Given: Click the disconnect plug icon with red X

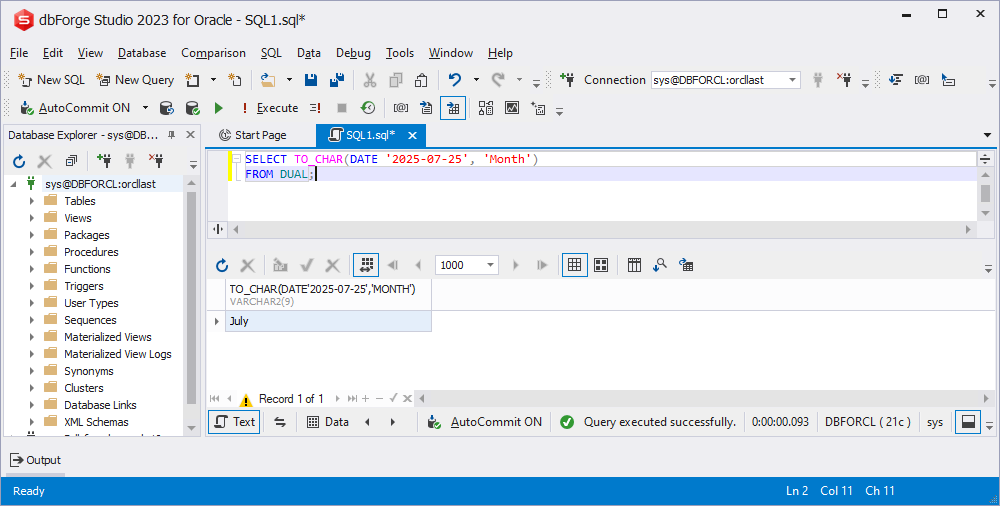Looking at the screenshot, I should (x=844, y=80).
